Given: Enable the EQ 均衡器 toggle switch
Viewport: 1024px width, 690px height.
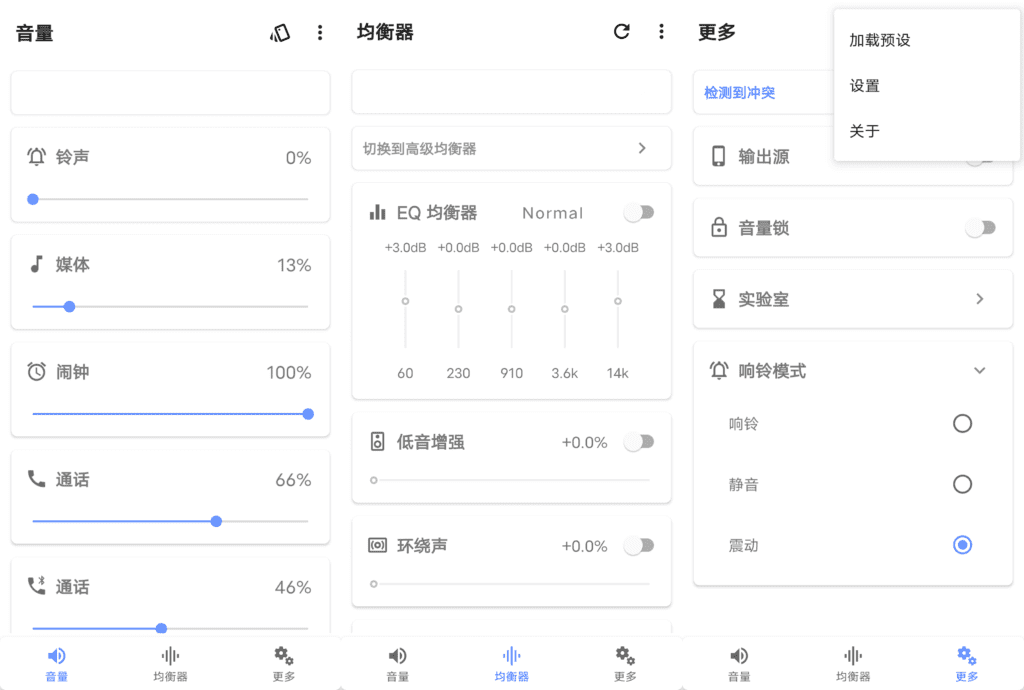Looking at the screenshot, I should coord(638,212).
